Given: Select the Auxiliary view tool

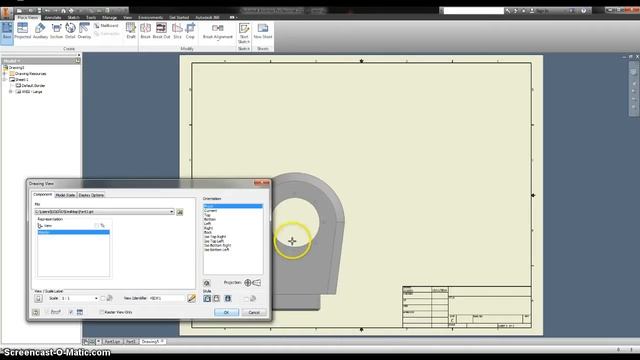Looking at the screenshot, I should pos(40,31).
